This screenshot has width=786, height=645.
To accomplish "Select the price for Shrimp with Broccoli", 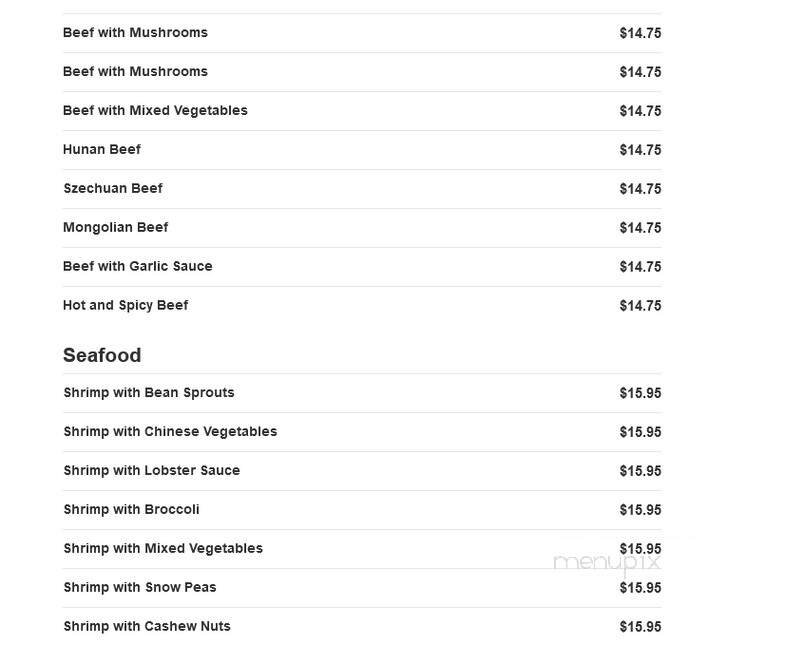I will 640,510.
